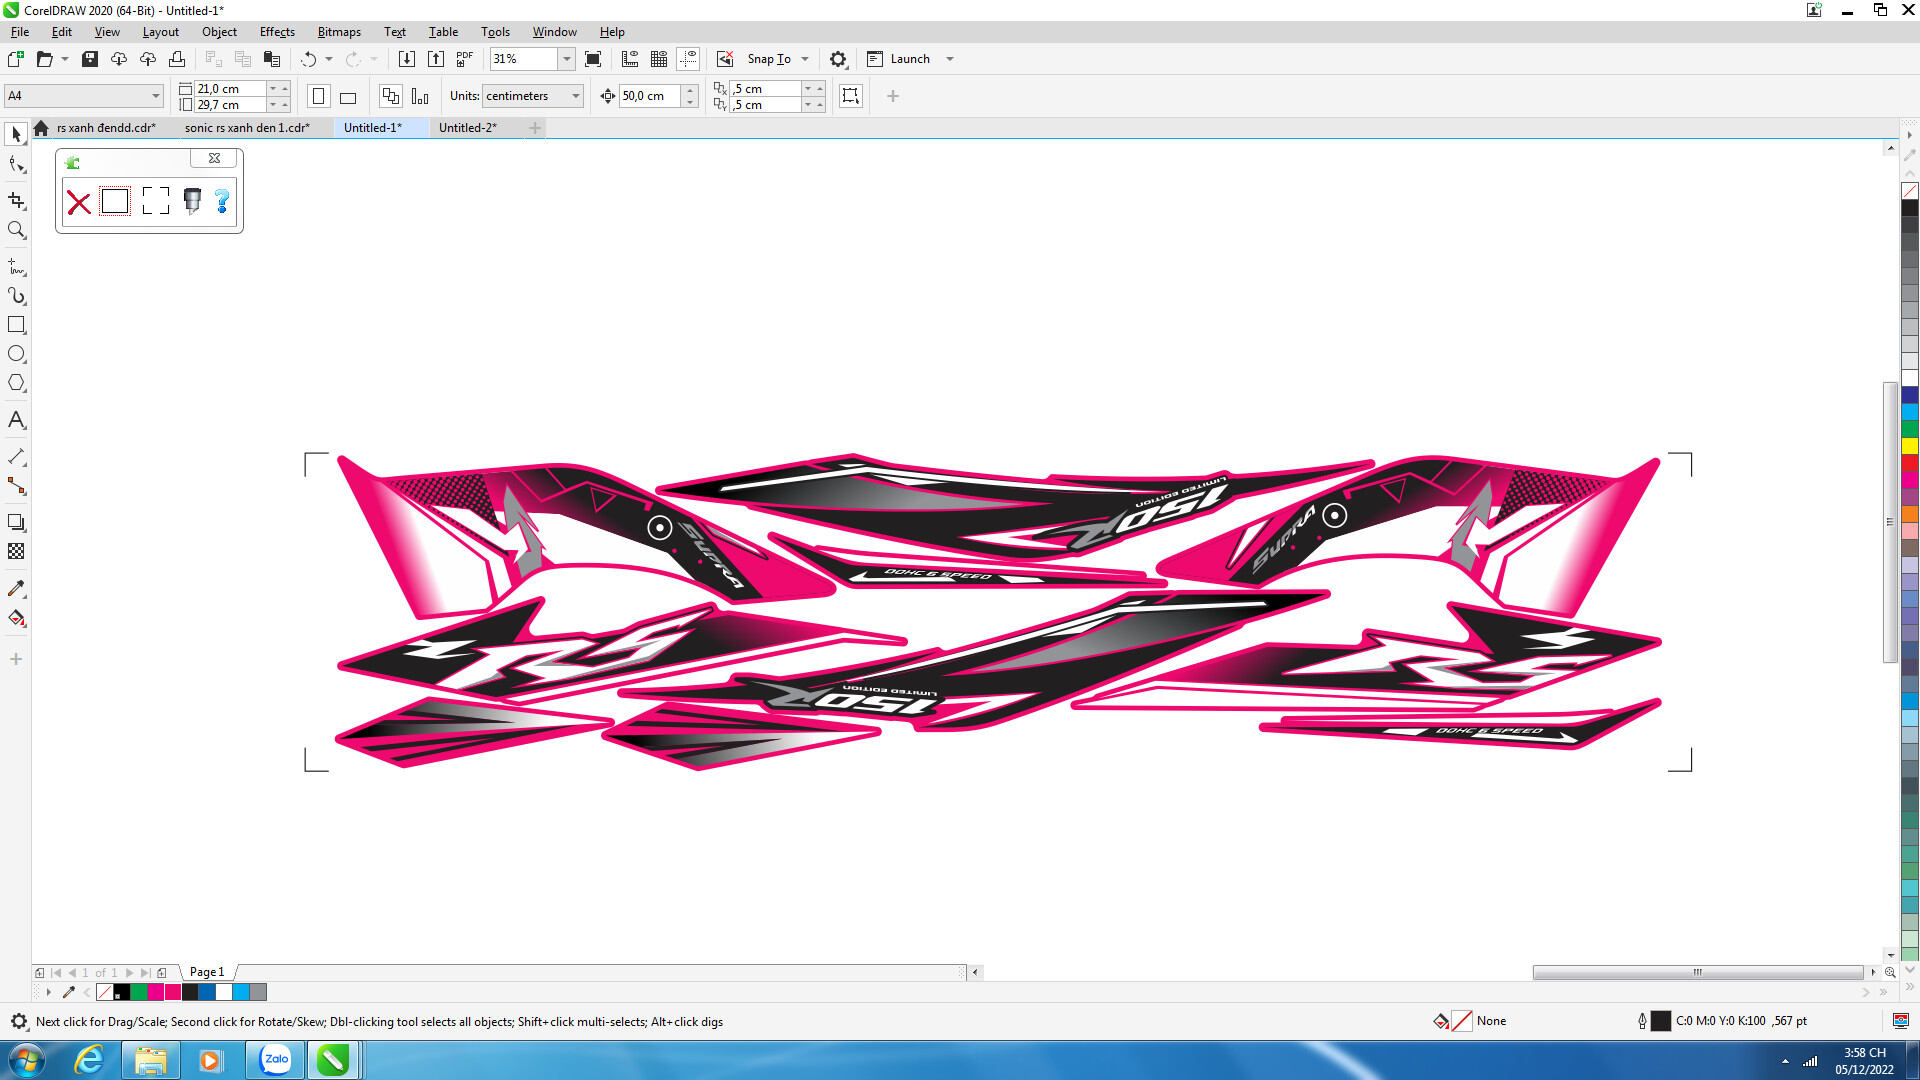Select the Shape edit tool
1920x1080 pixels.
click(16, 164)
